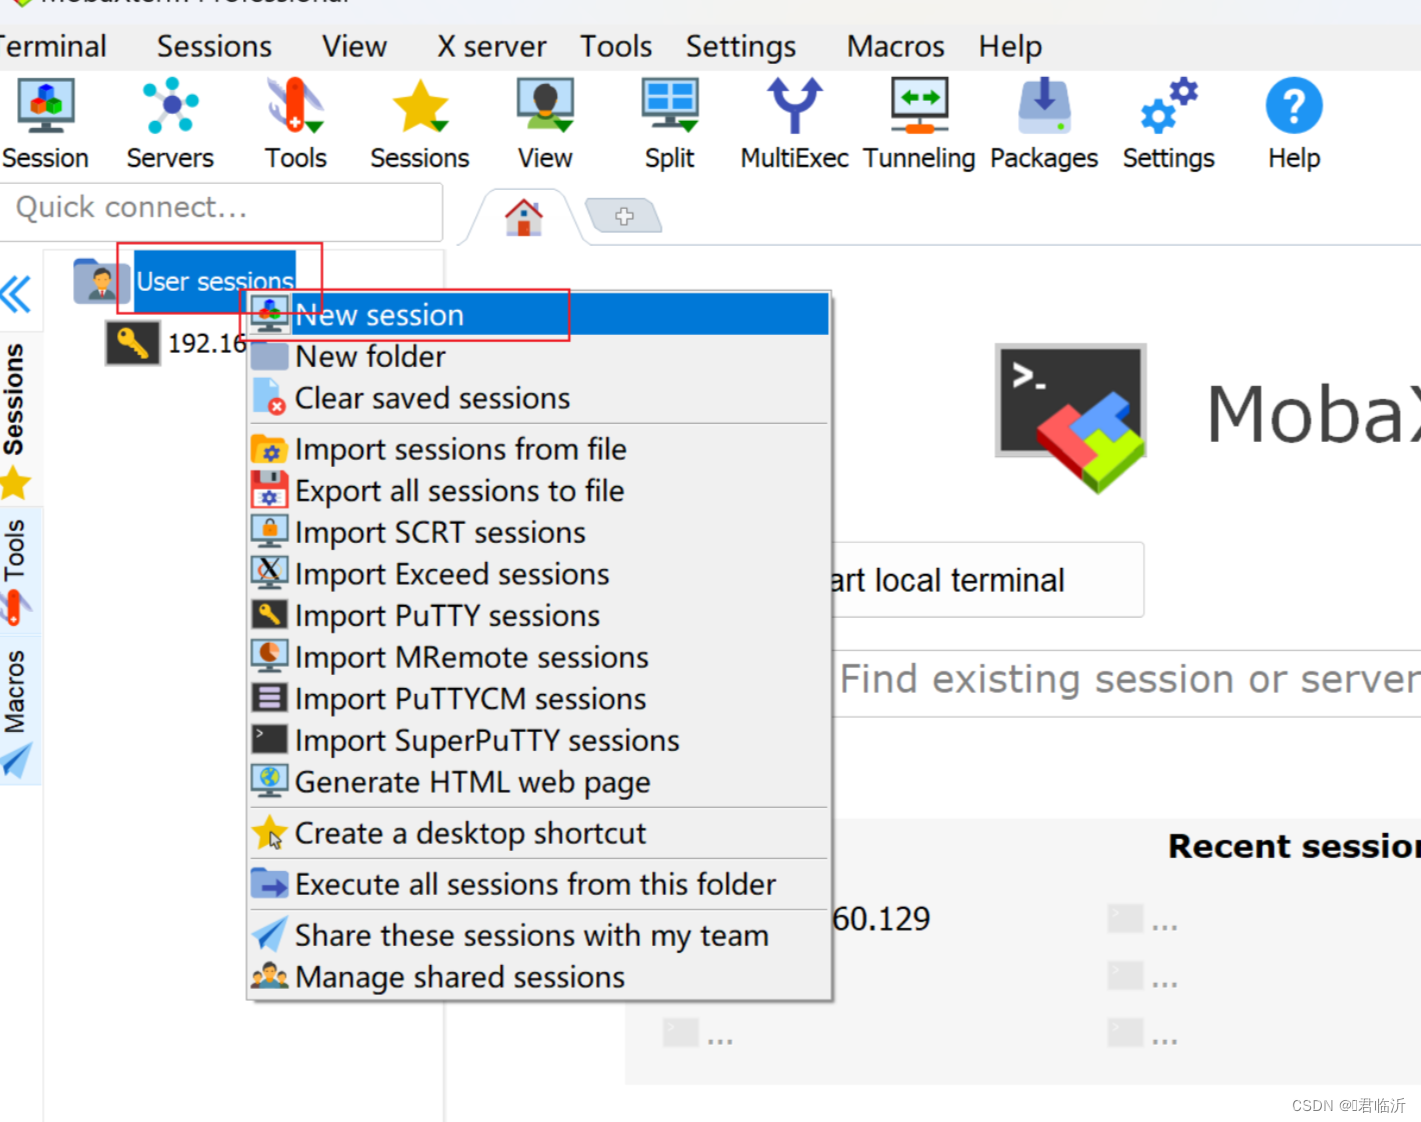Open the Macros menu in menu bar
Viewport: 1421px width, 1122px height.
pyautogui.click(x=896, y=46)
